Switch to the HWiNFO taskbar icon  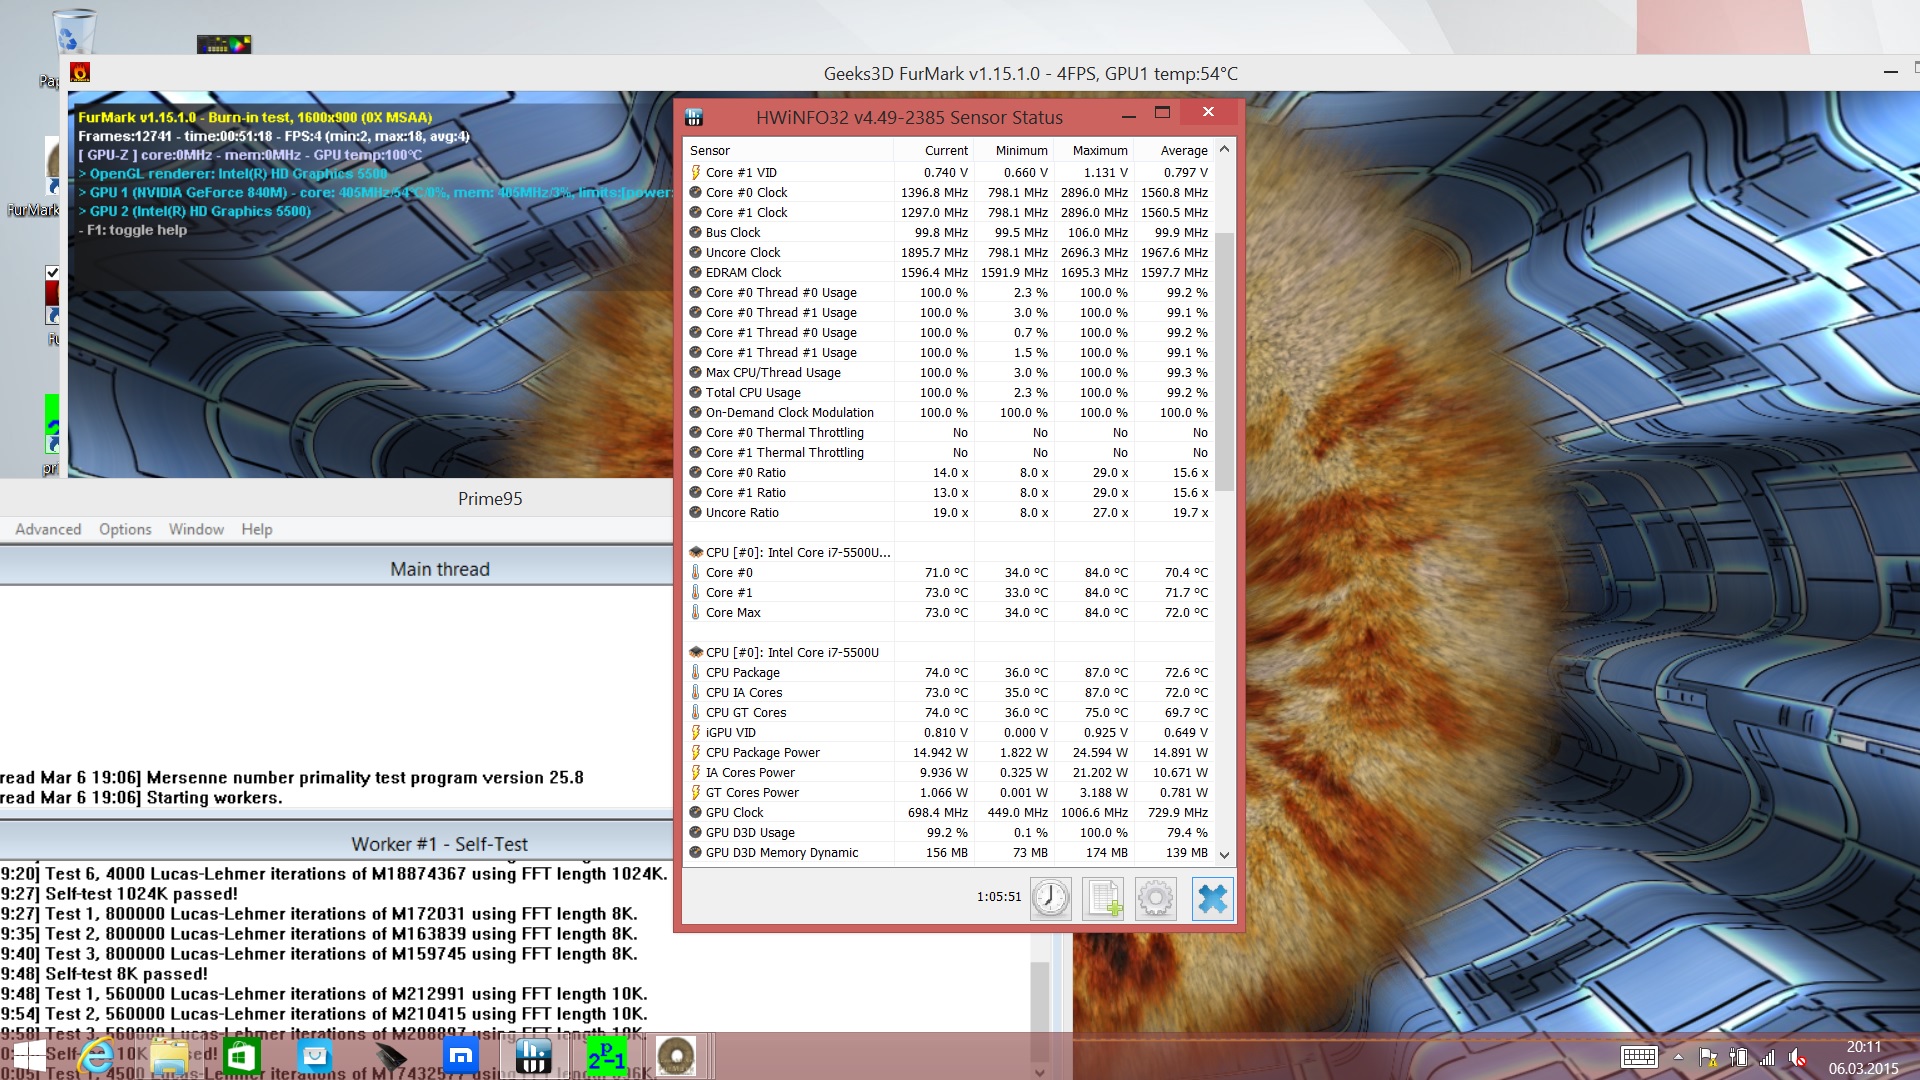click(533, 1056)
